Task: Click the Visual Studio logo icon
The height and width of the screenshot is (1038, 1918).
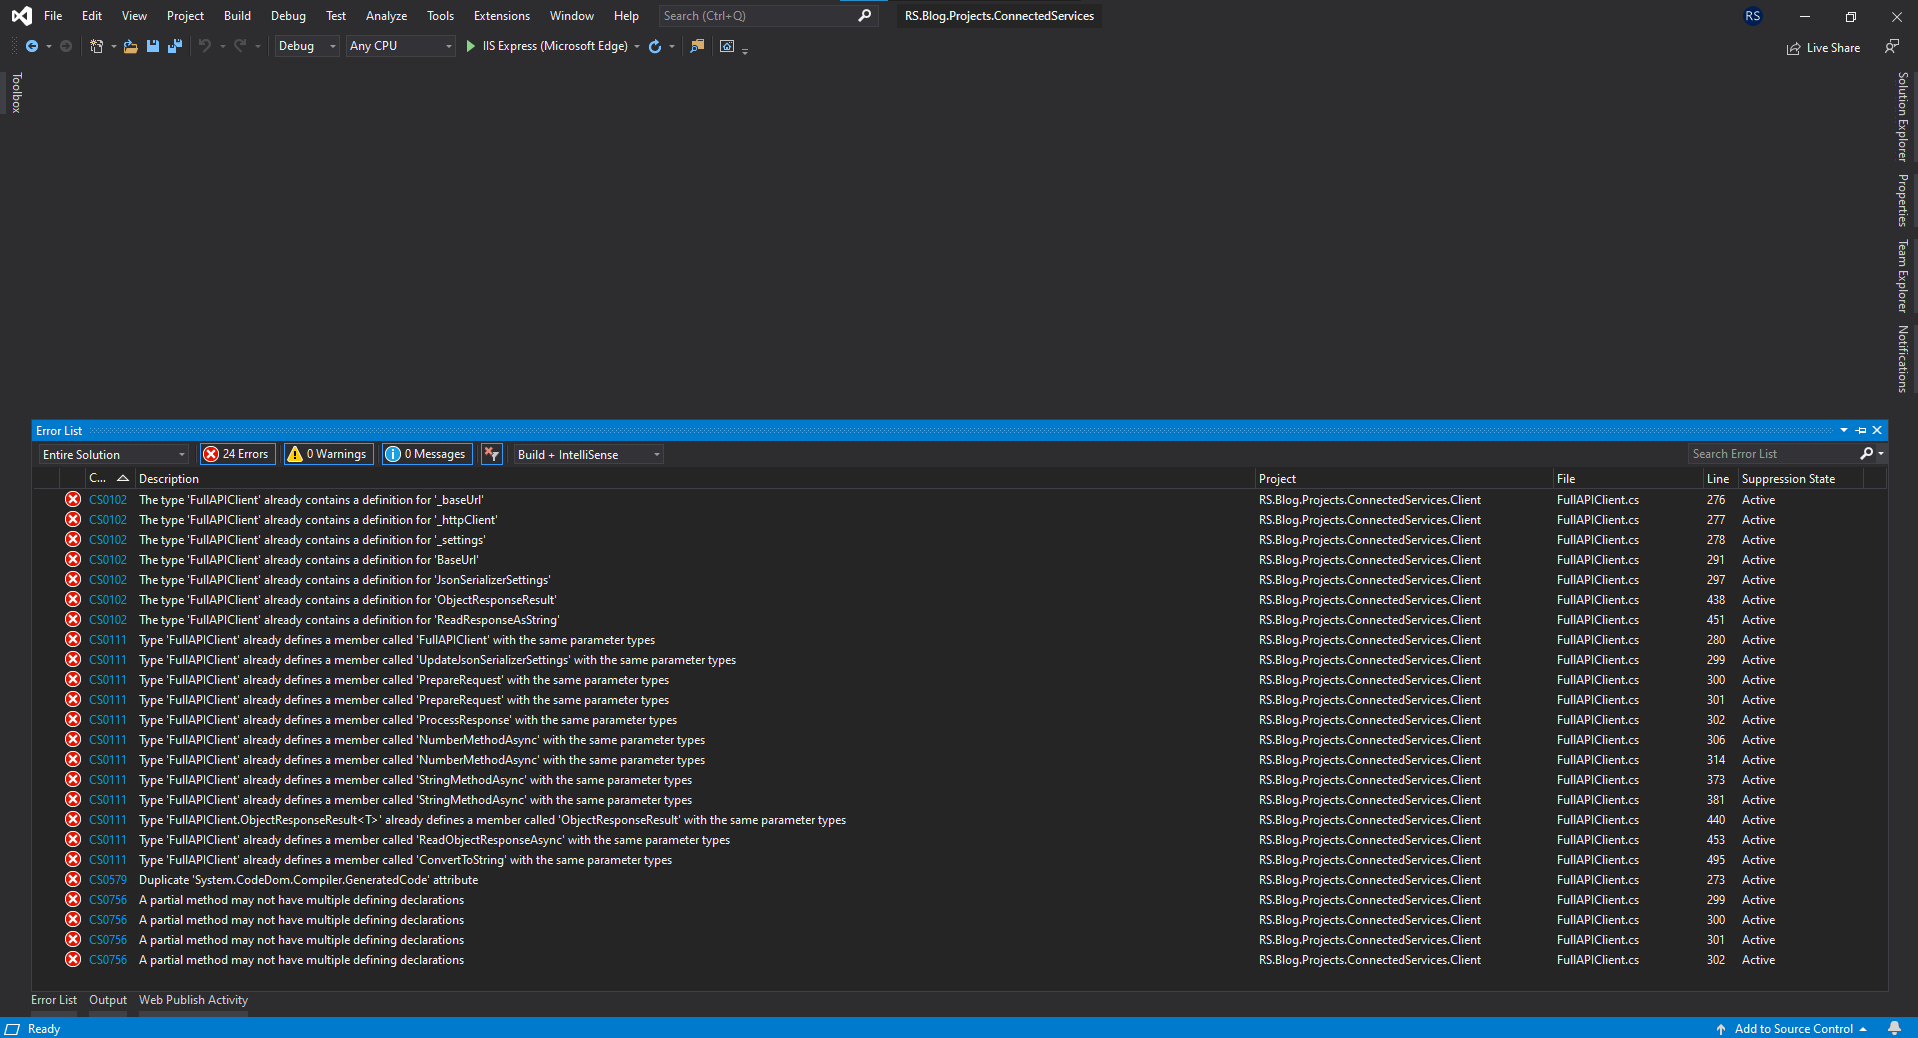Action: click(21, 16)
